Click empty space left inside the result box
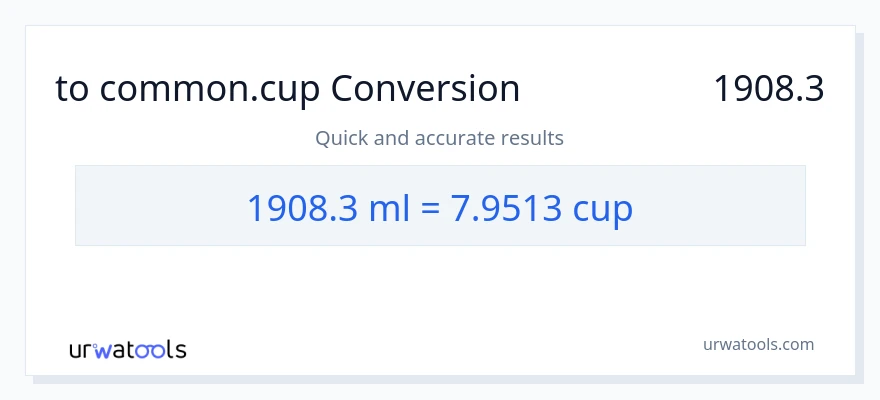Viewport: 880px width, 400px height. pyautogui.click(x=150, y=206)
